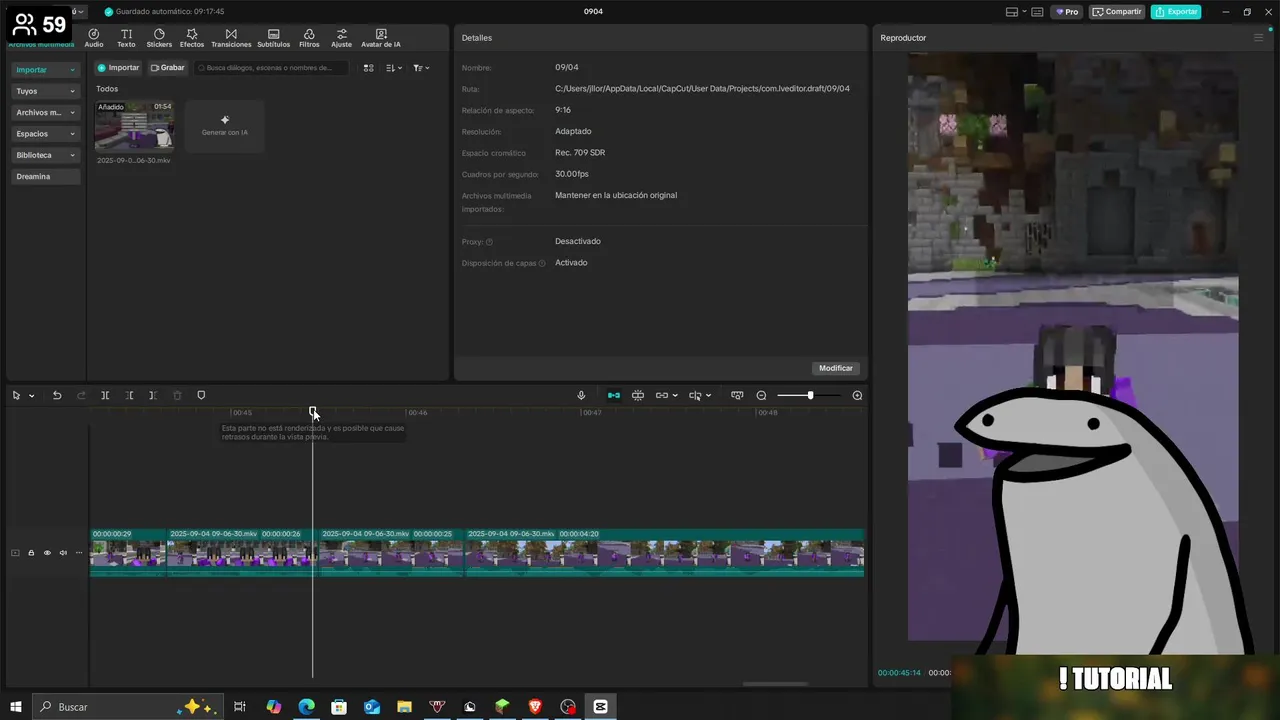Select Dreamina in the sidebar
Viewport: 1280px width, 720px height.
[x=45, y=177]
